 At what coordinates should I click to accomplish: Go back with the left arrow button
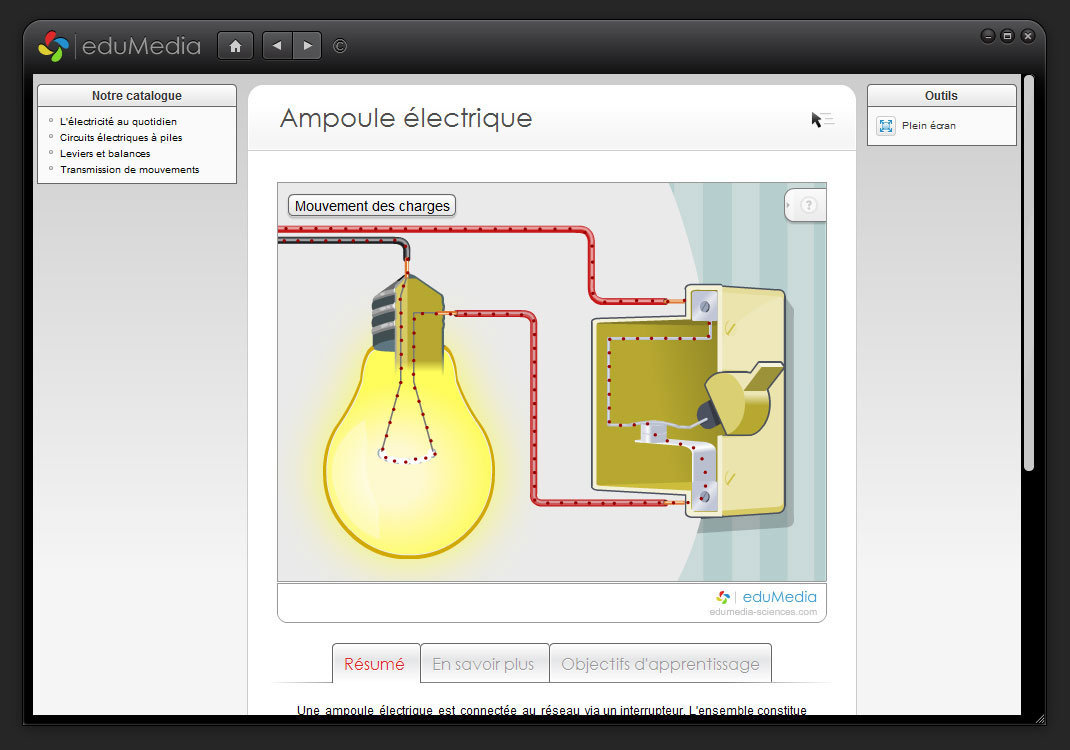click(x=277, y=46)
